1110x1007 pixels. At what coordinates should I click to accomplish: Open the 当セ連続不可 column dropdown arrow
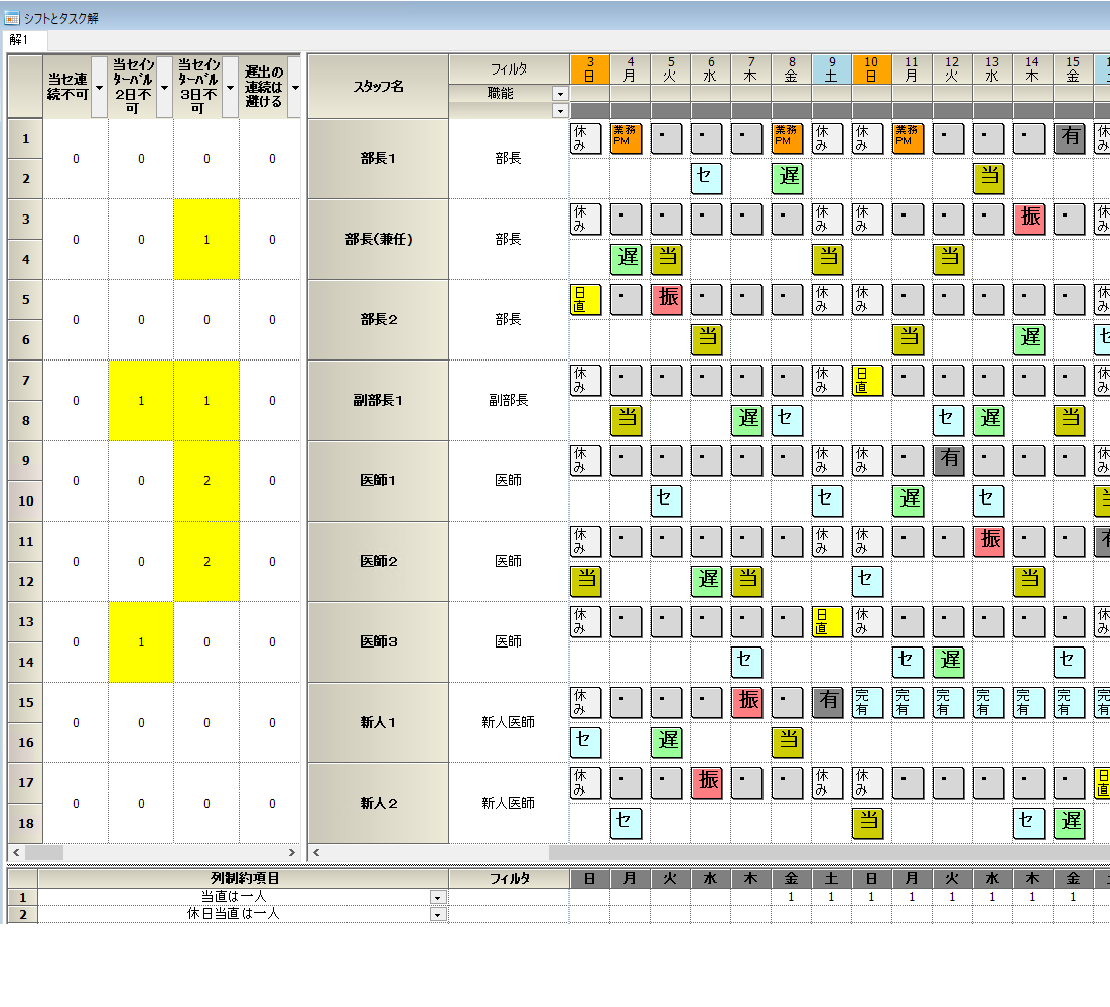(x=99, y=87)
